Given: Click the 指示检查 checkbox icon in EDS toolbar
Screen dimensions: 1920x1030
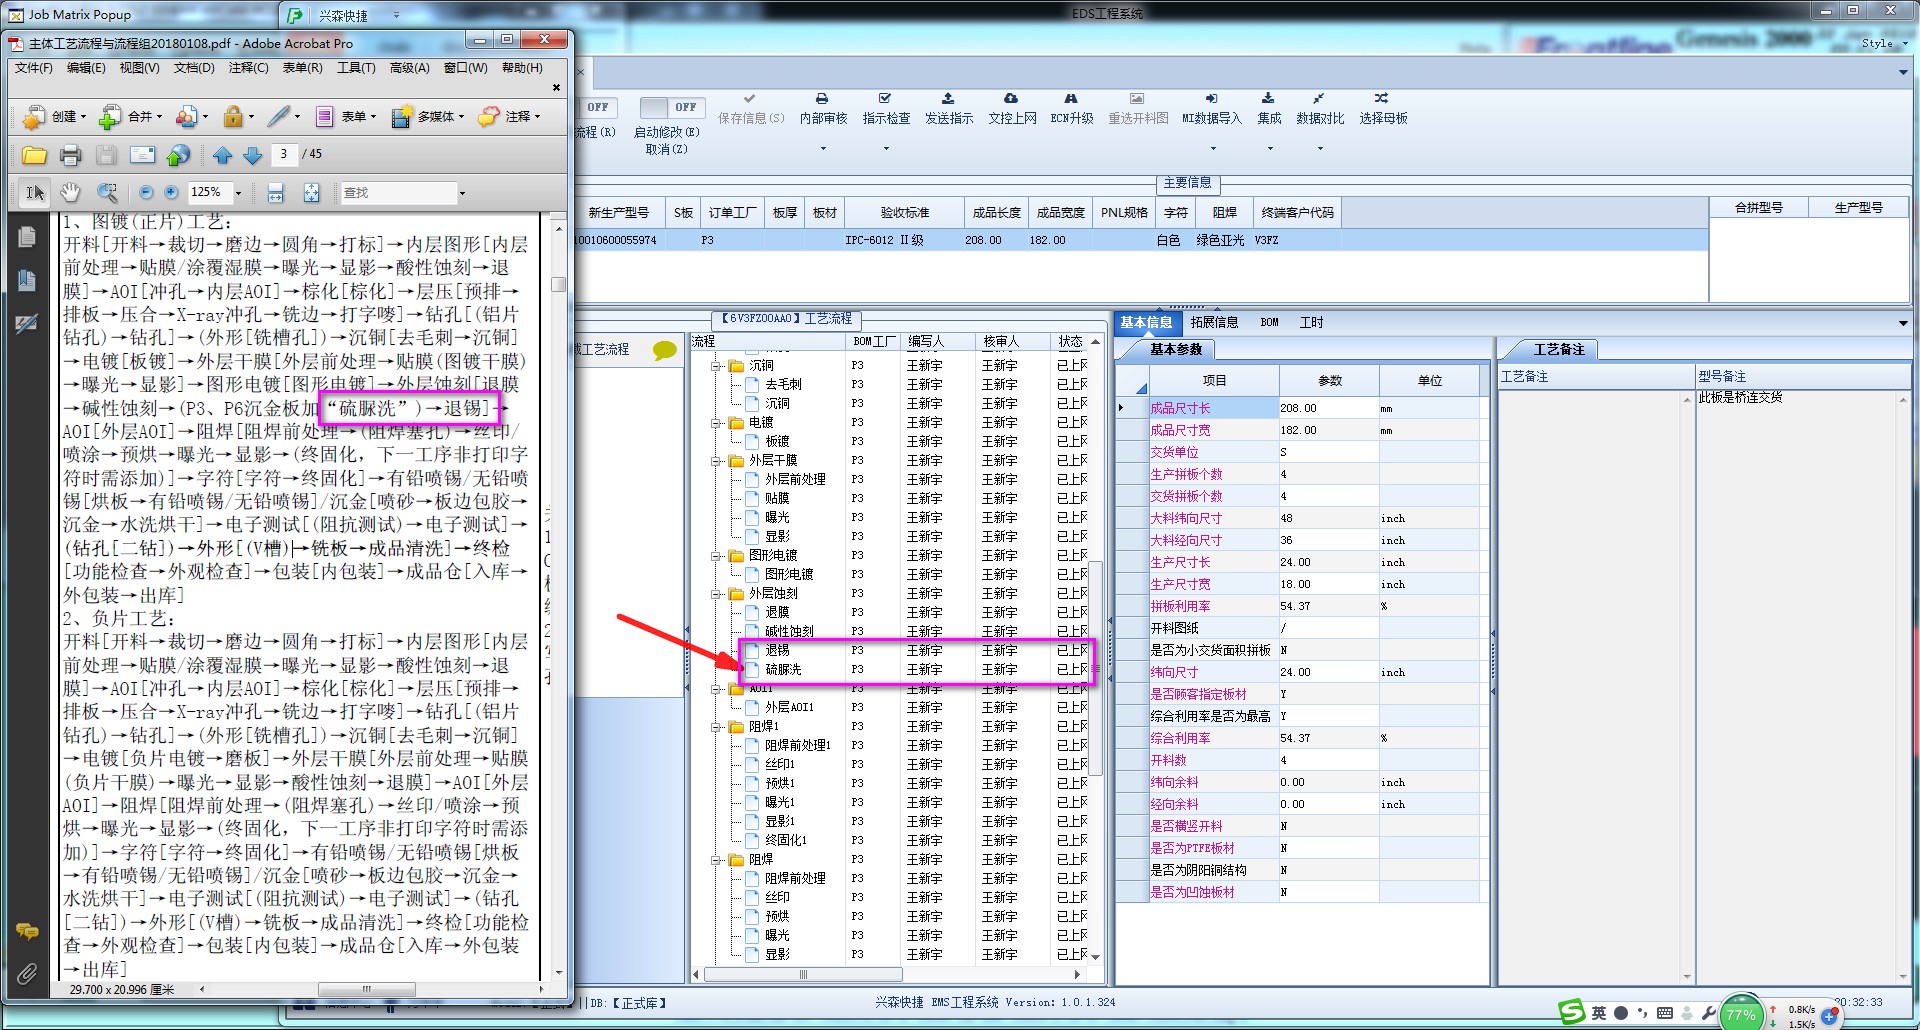Looking at the screenshot, I should (x=885, y=99).
